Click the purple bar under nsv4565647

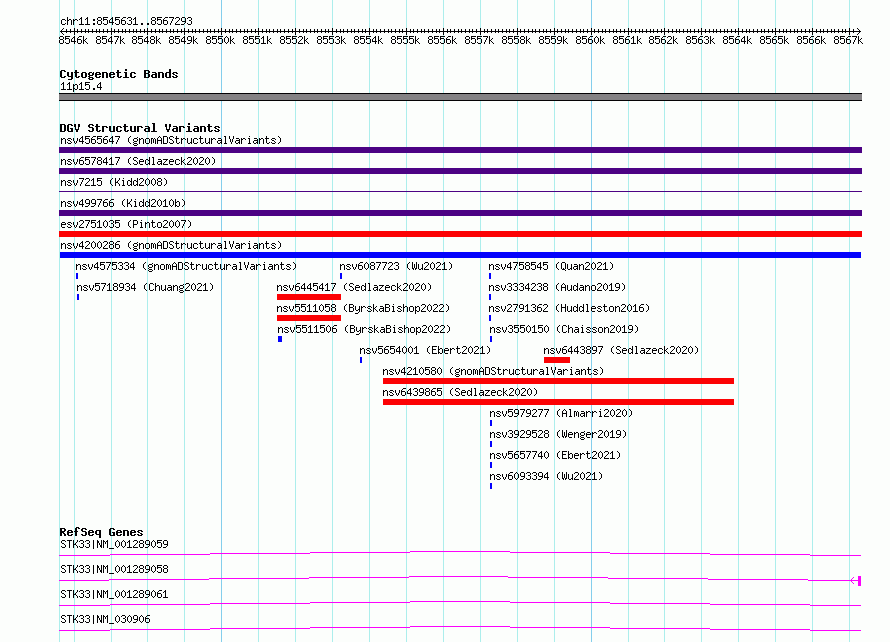pos(460,150)
